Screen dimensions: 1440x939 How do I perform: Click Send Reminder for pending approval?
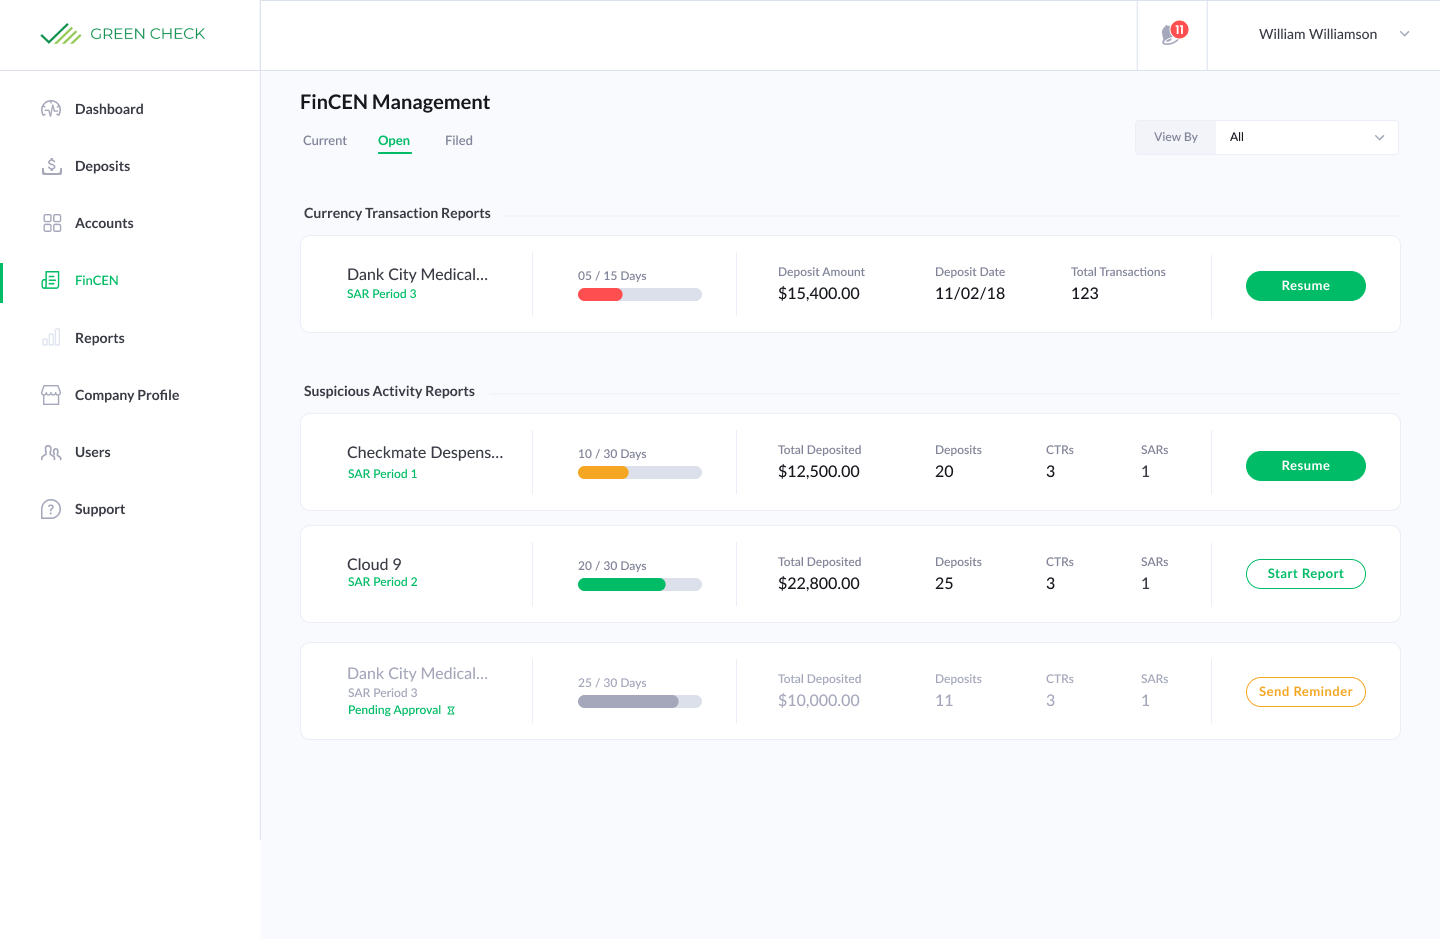[1305, 692]
